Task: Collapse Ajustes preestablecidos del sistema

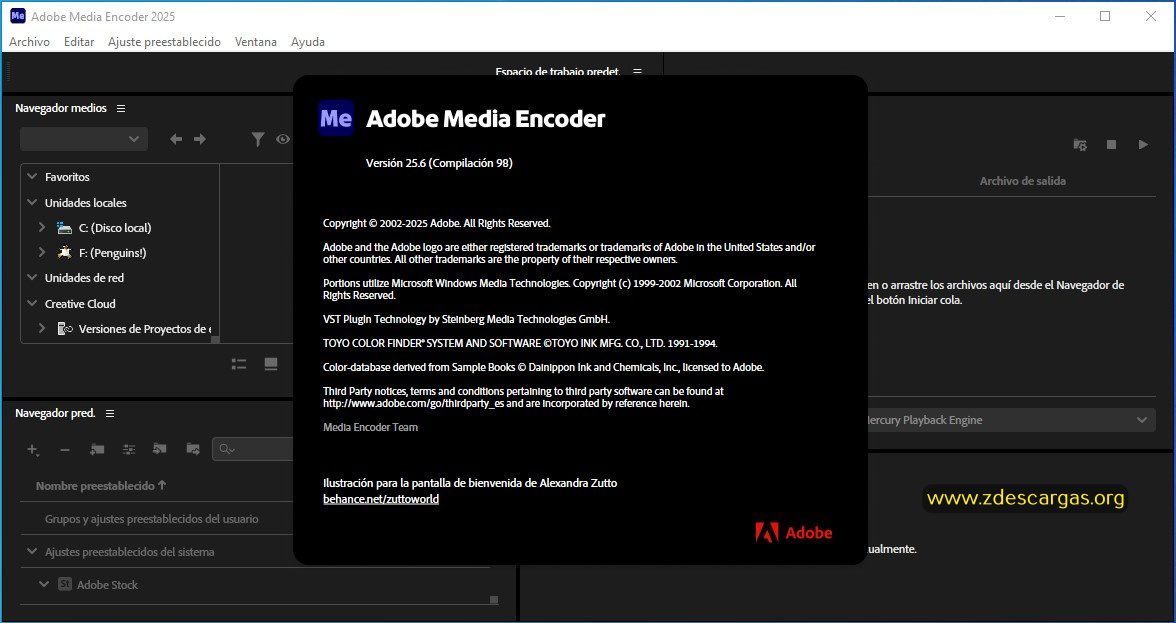Action: pos(32,552)
